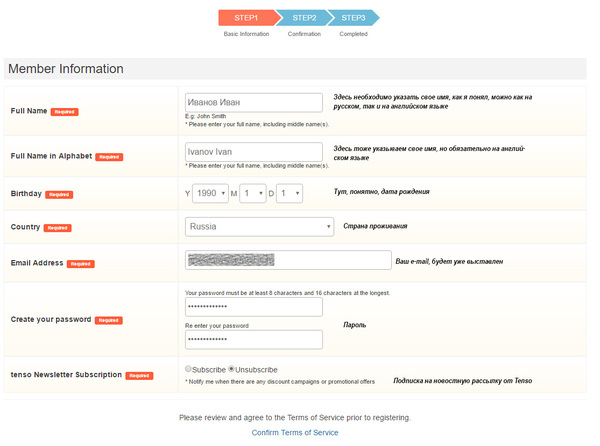Image resolution: width=600 pixels, height=446 pixels.
Task: Open the Birthday year dropdown
Action: (x=210, y=192)
